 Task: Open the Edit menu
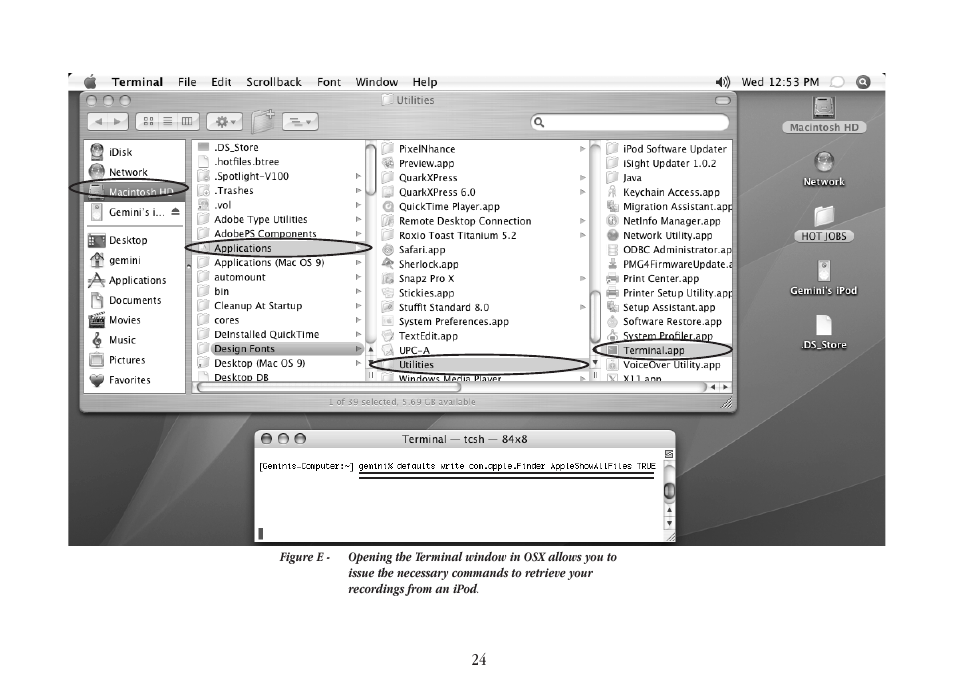221,82
